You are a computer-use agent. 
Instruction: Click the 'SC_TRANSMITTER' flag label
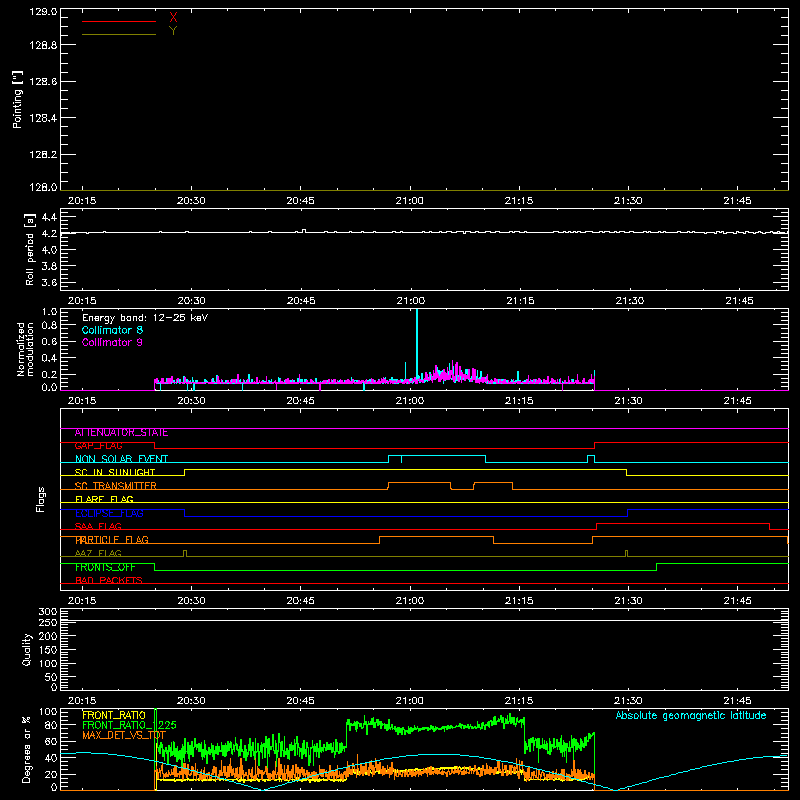[116, 486]
